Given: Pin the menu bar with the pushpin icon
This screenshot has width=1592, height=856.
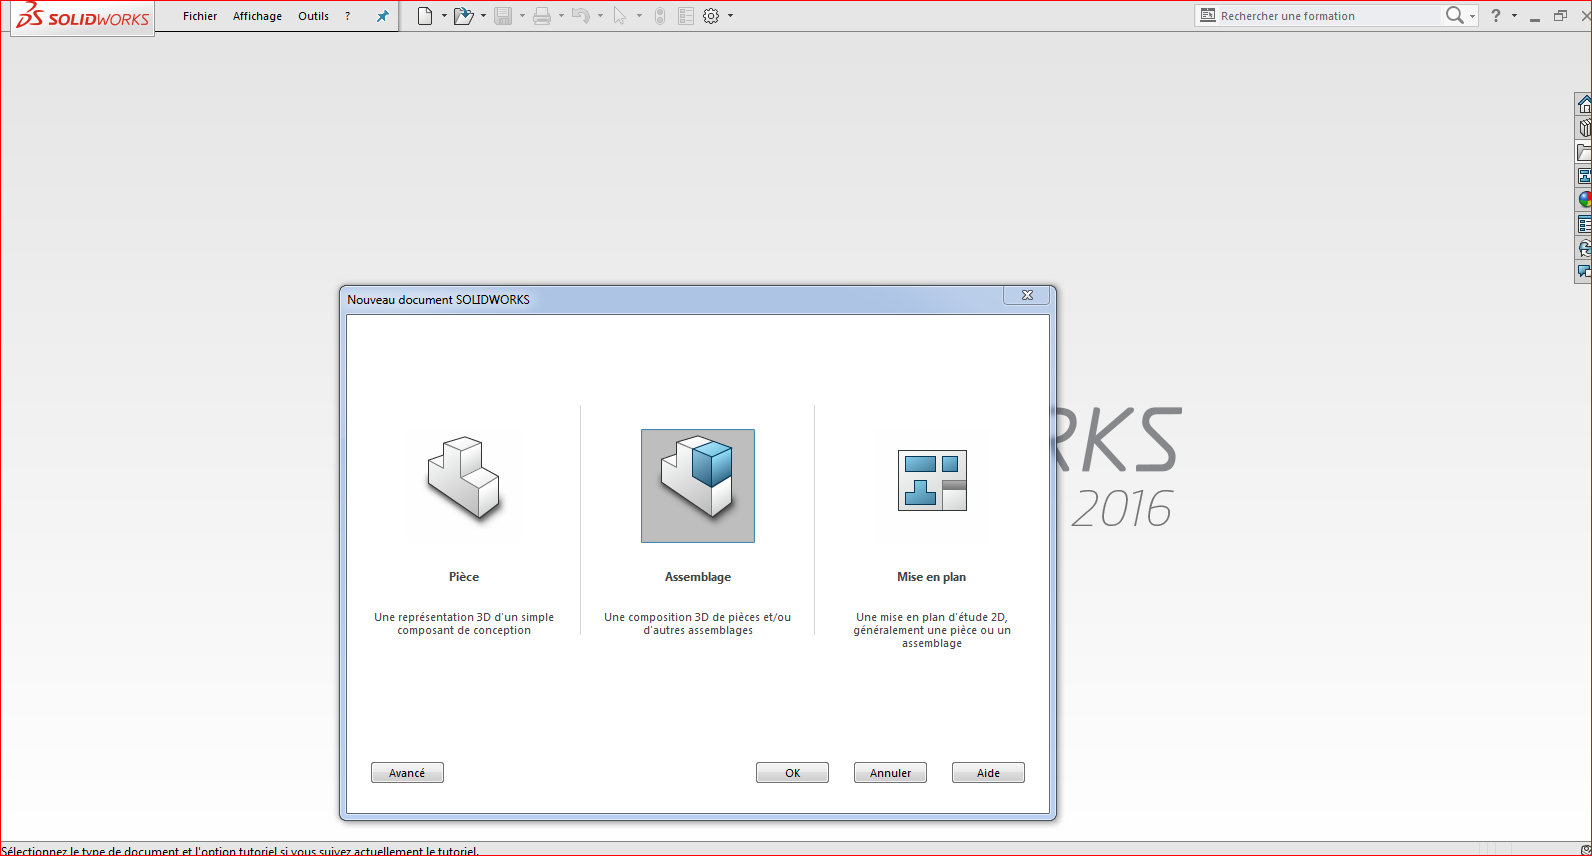Looking at the screenshot, I should point(382,16).
